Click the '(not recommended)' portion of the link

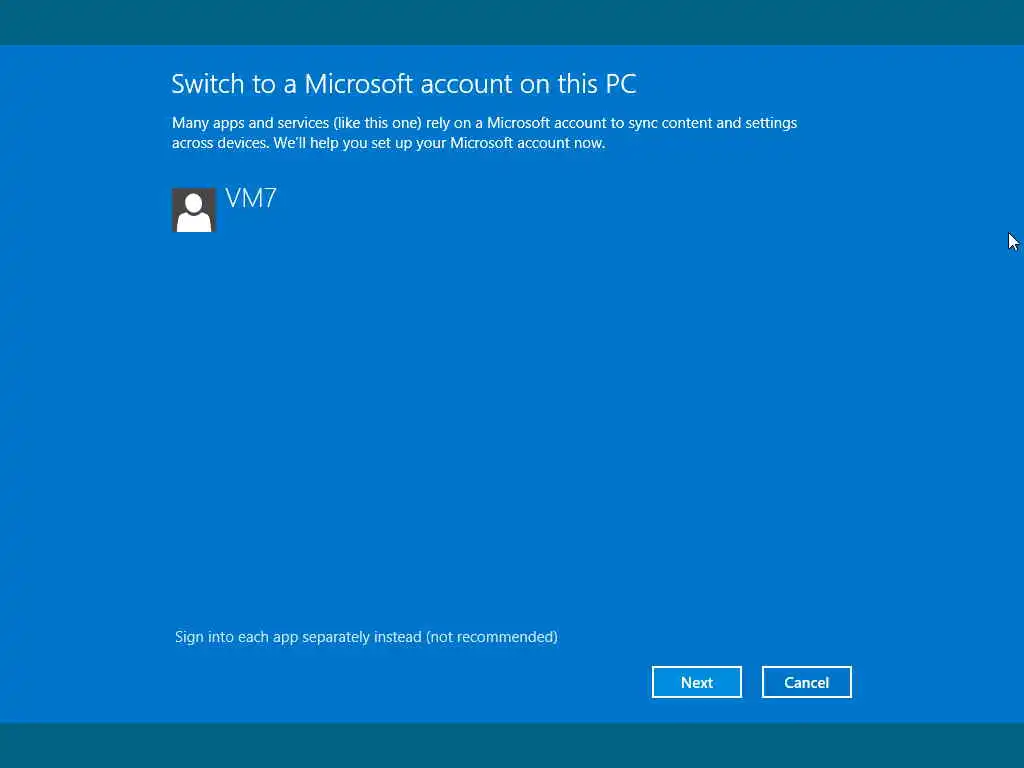(x=492, y=637)
